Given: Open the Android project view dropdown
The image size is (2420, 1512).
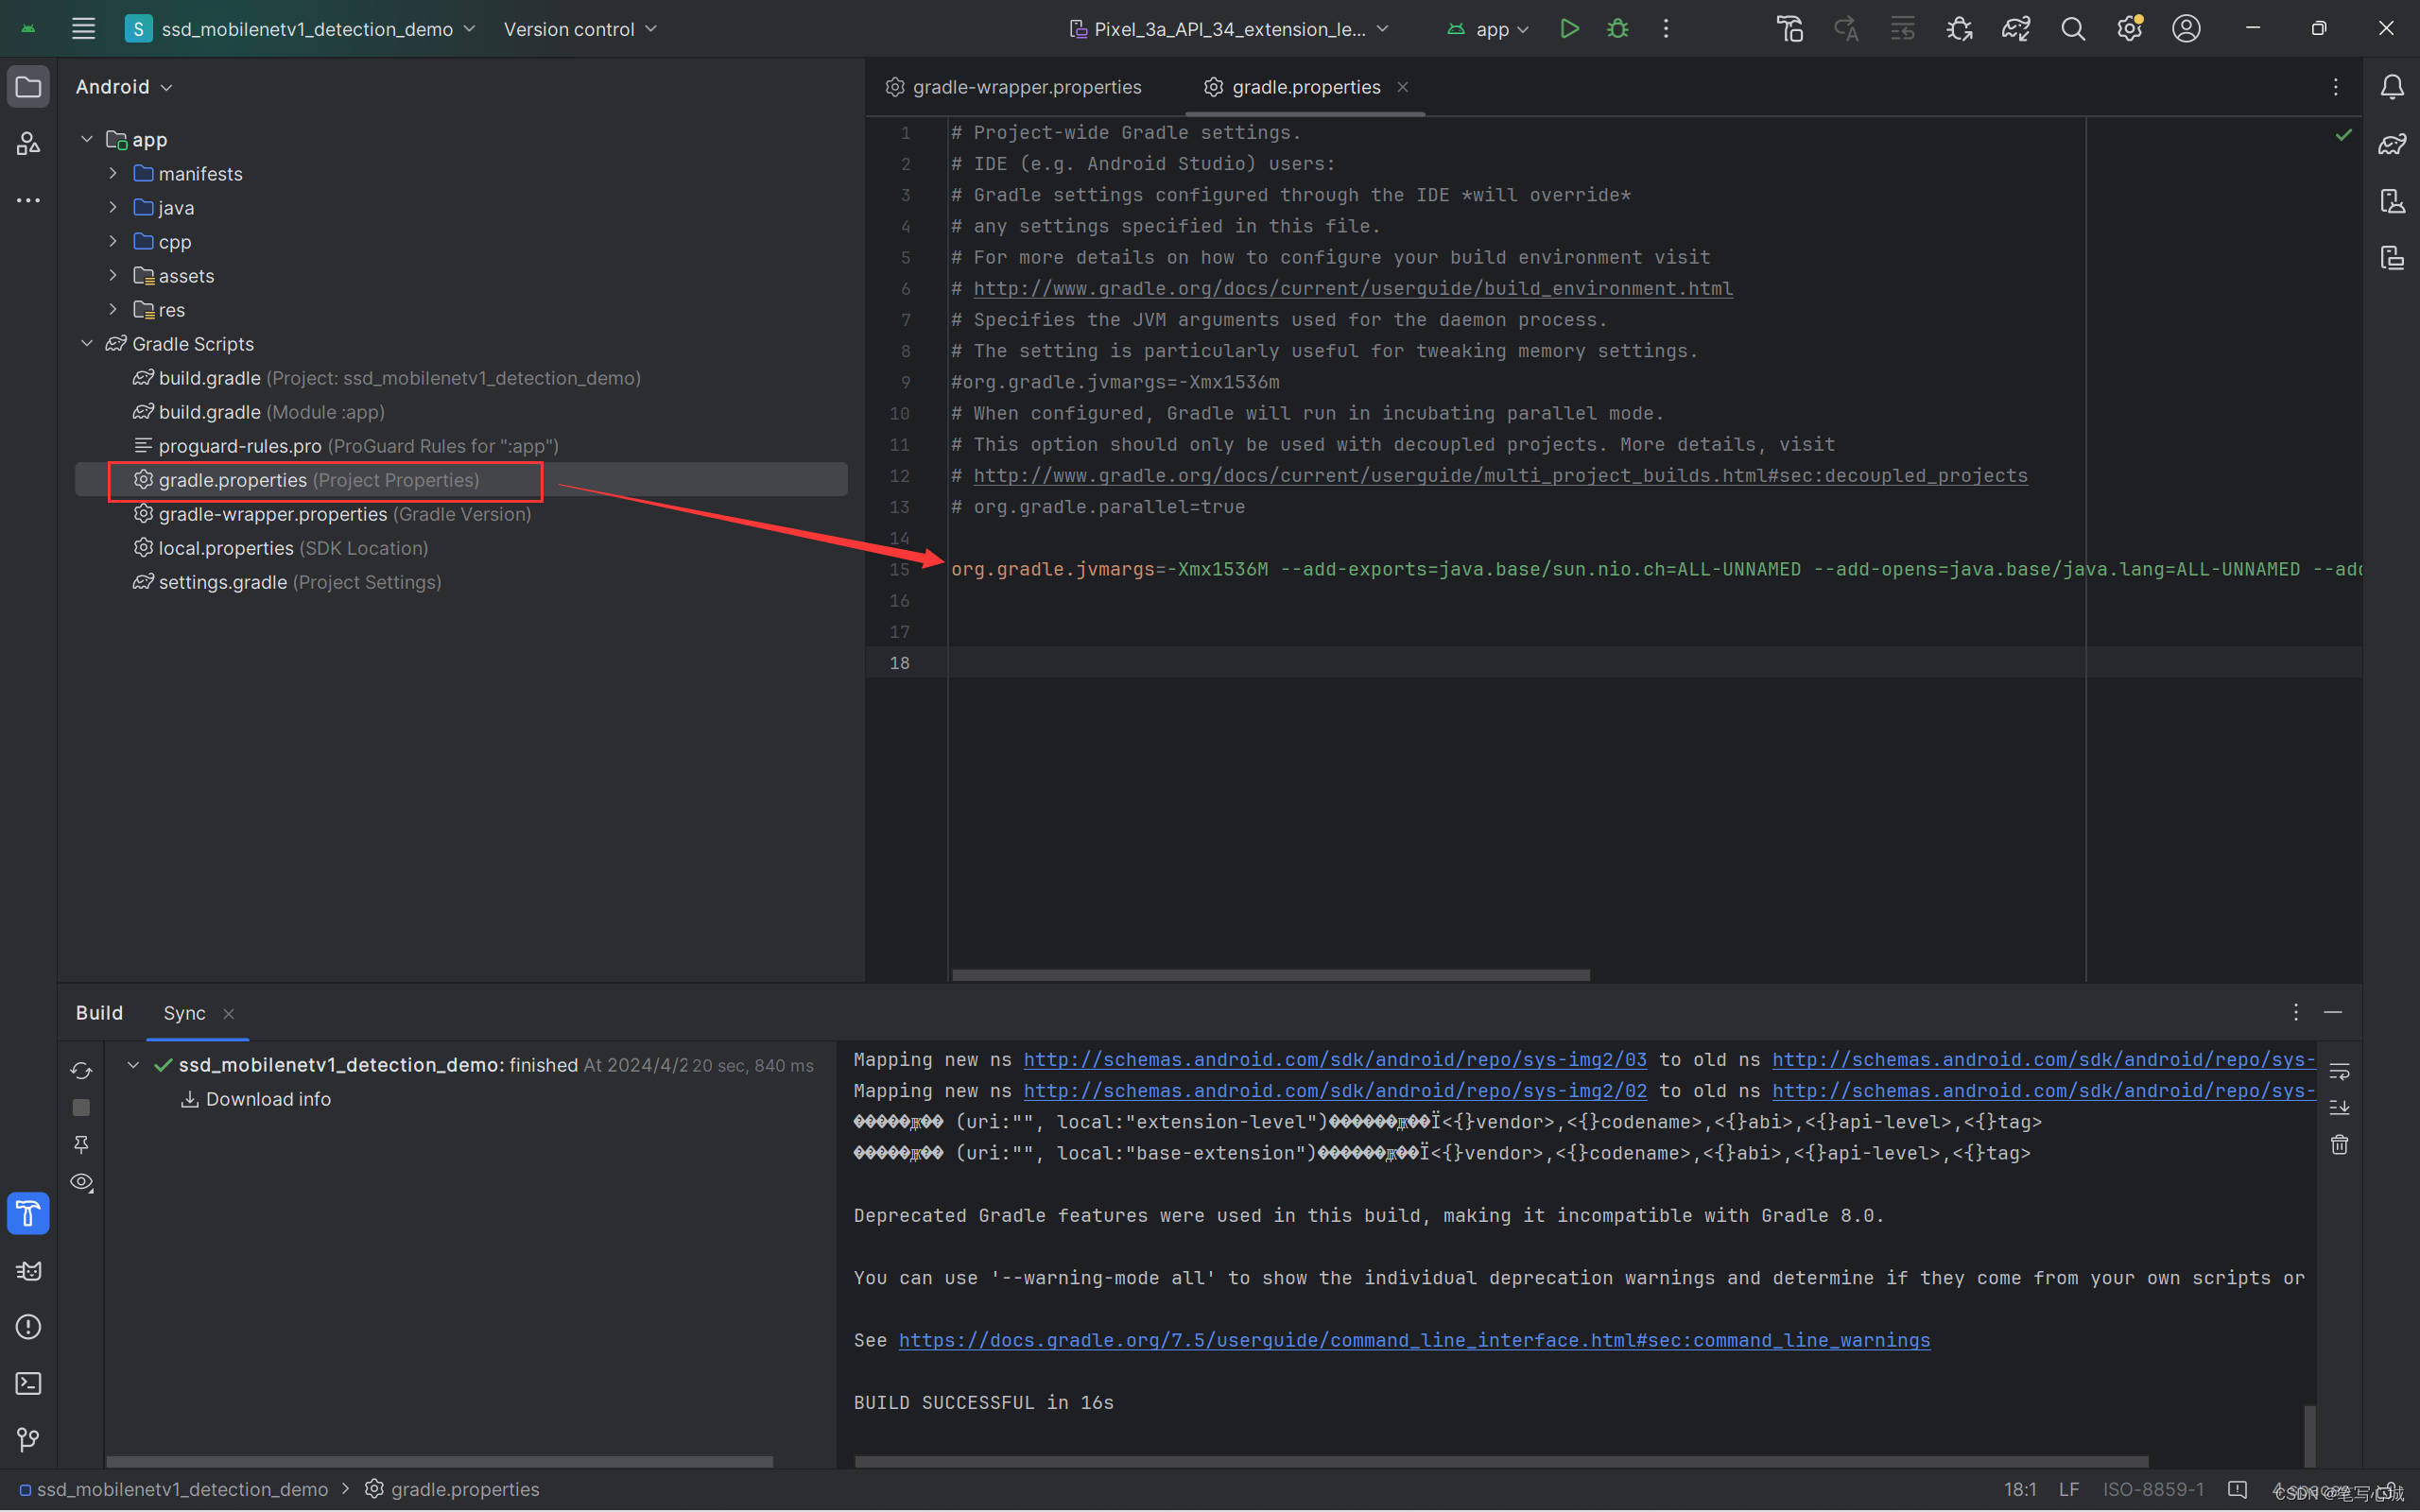Looking at the screenshot, I should pos(124,87).
